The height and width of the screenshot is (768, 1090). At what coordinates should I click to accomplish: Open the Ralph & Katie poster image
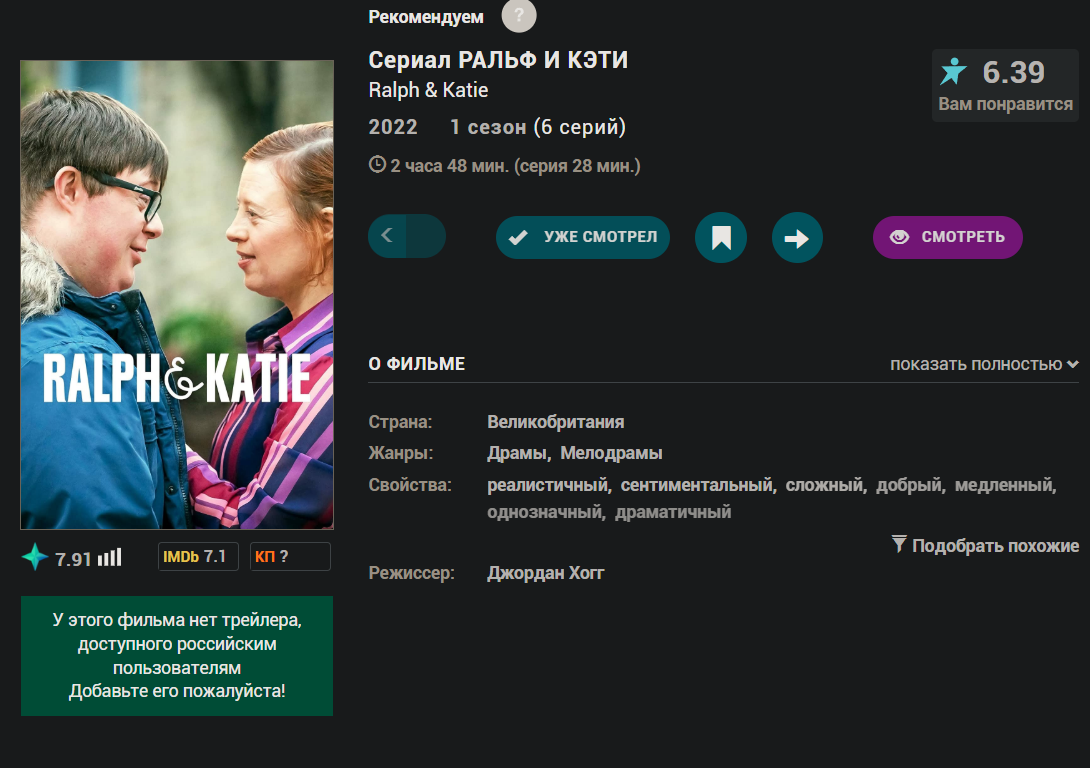point(177,295)
